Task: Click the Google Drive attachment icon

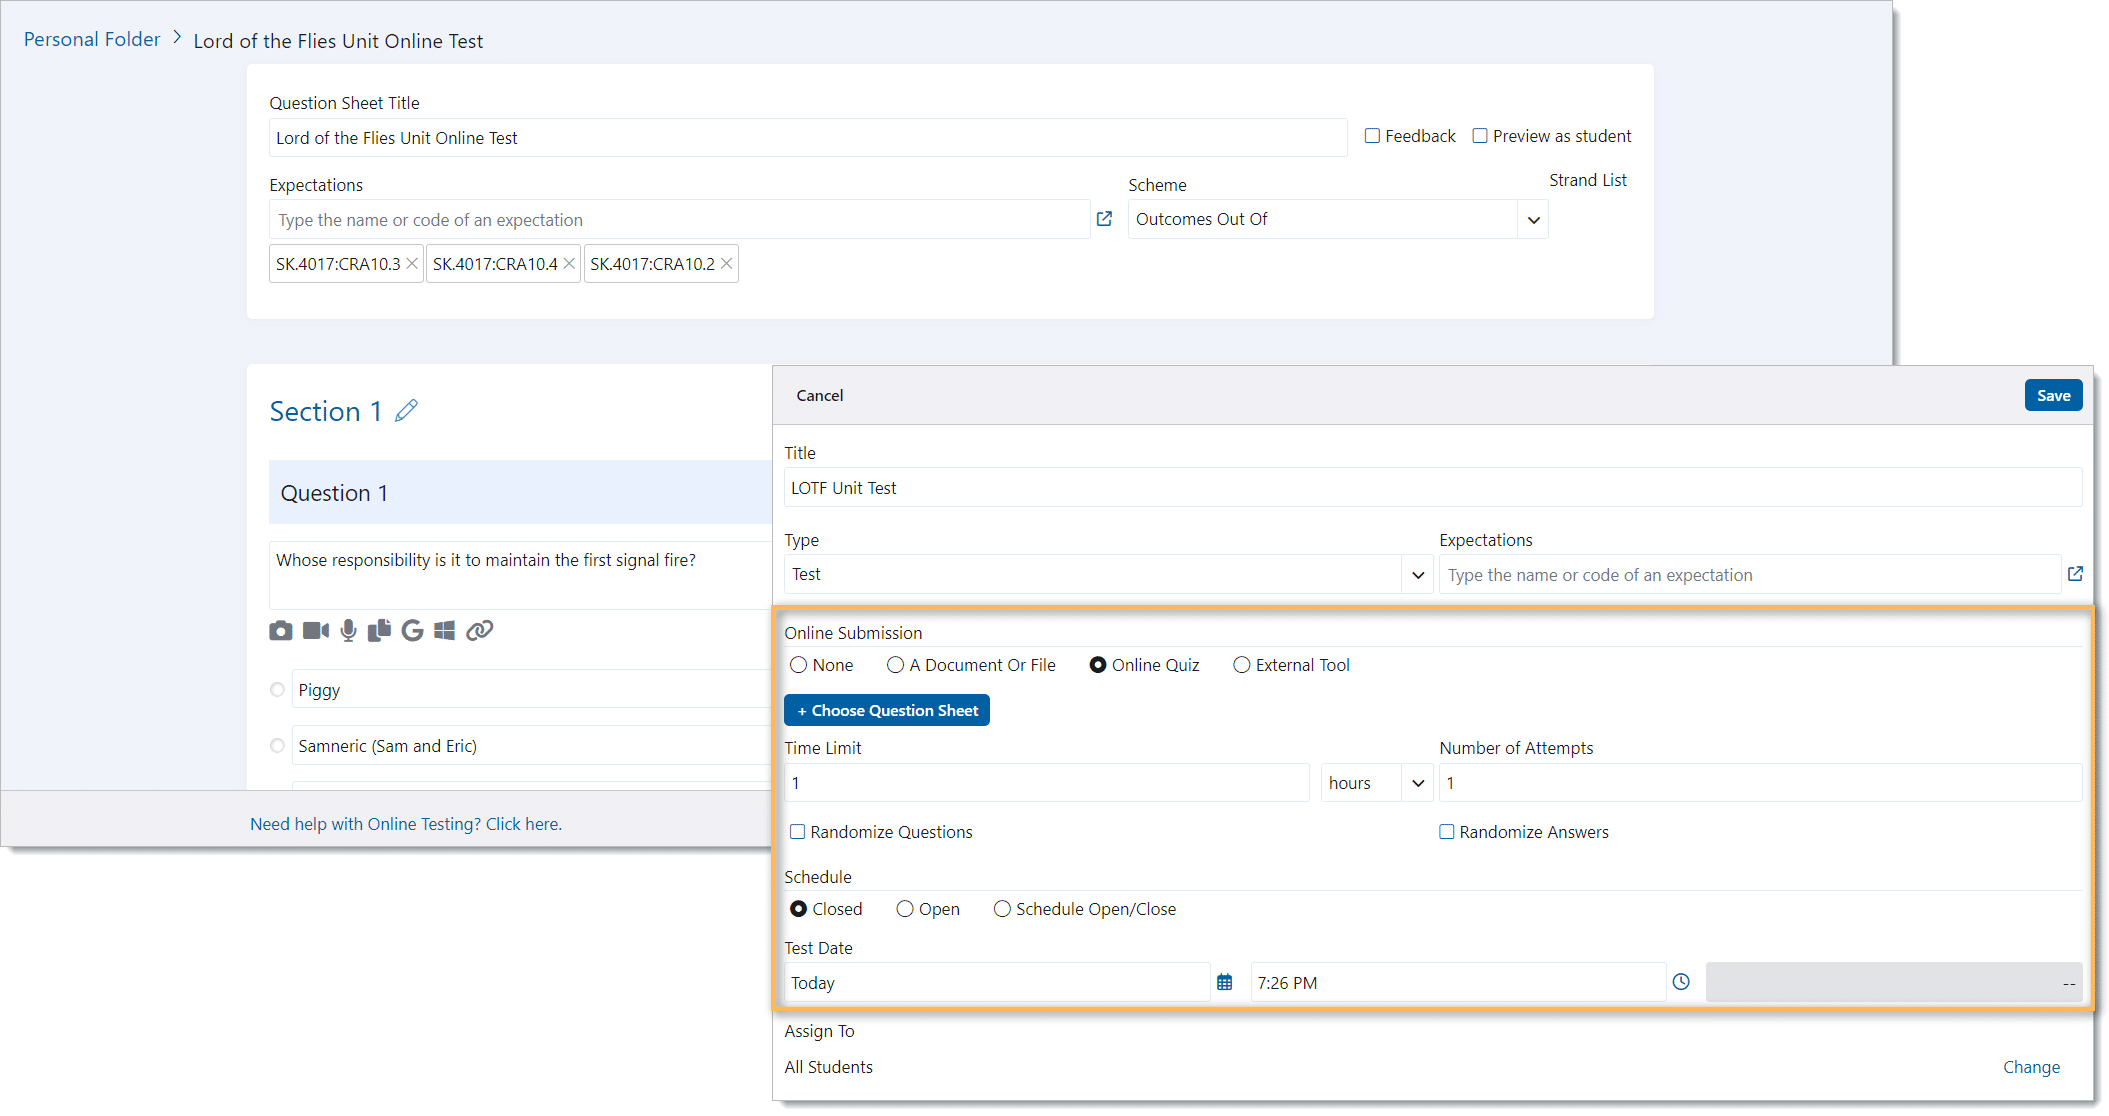Action: (x=412, y=631)
